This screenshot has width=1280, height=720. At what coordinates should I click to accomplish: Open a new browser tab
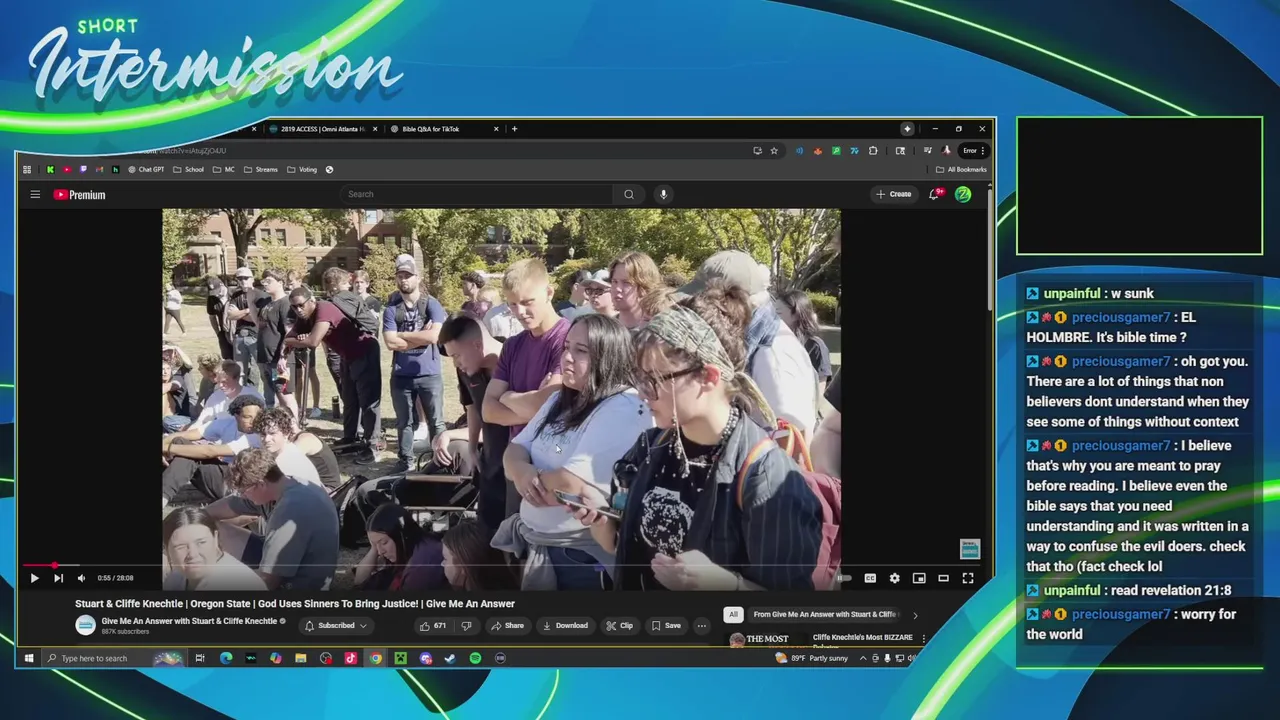pyautogui.click(x=514, y=129)
